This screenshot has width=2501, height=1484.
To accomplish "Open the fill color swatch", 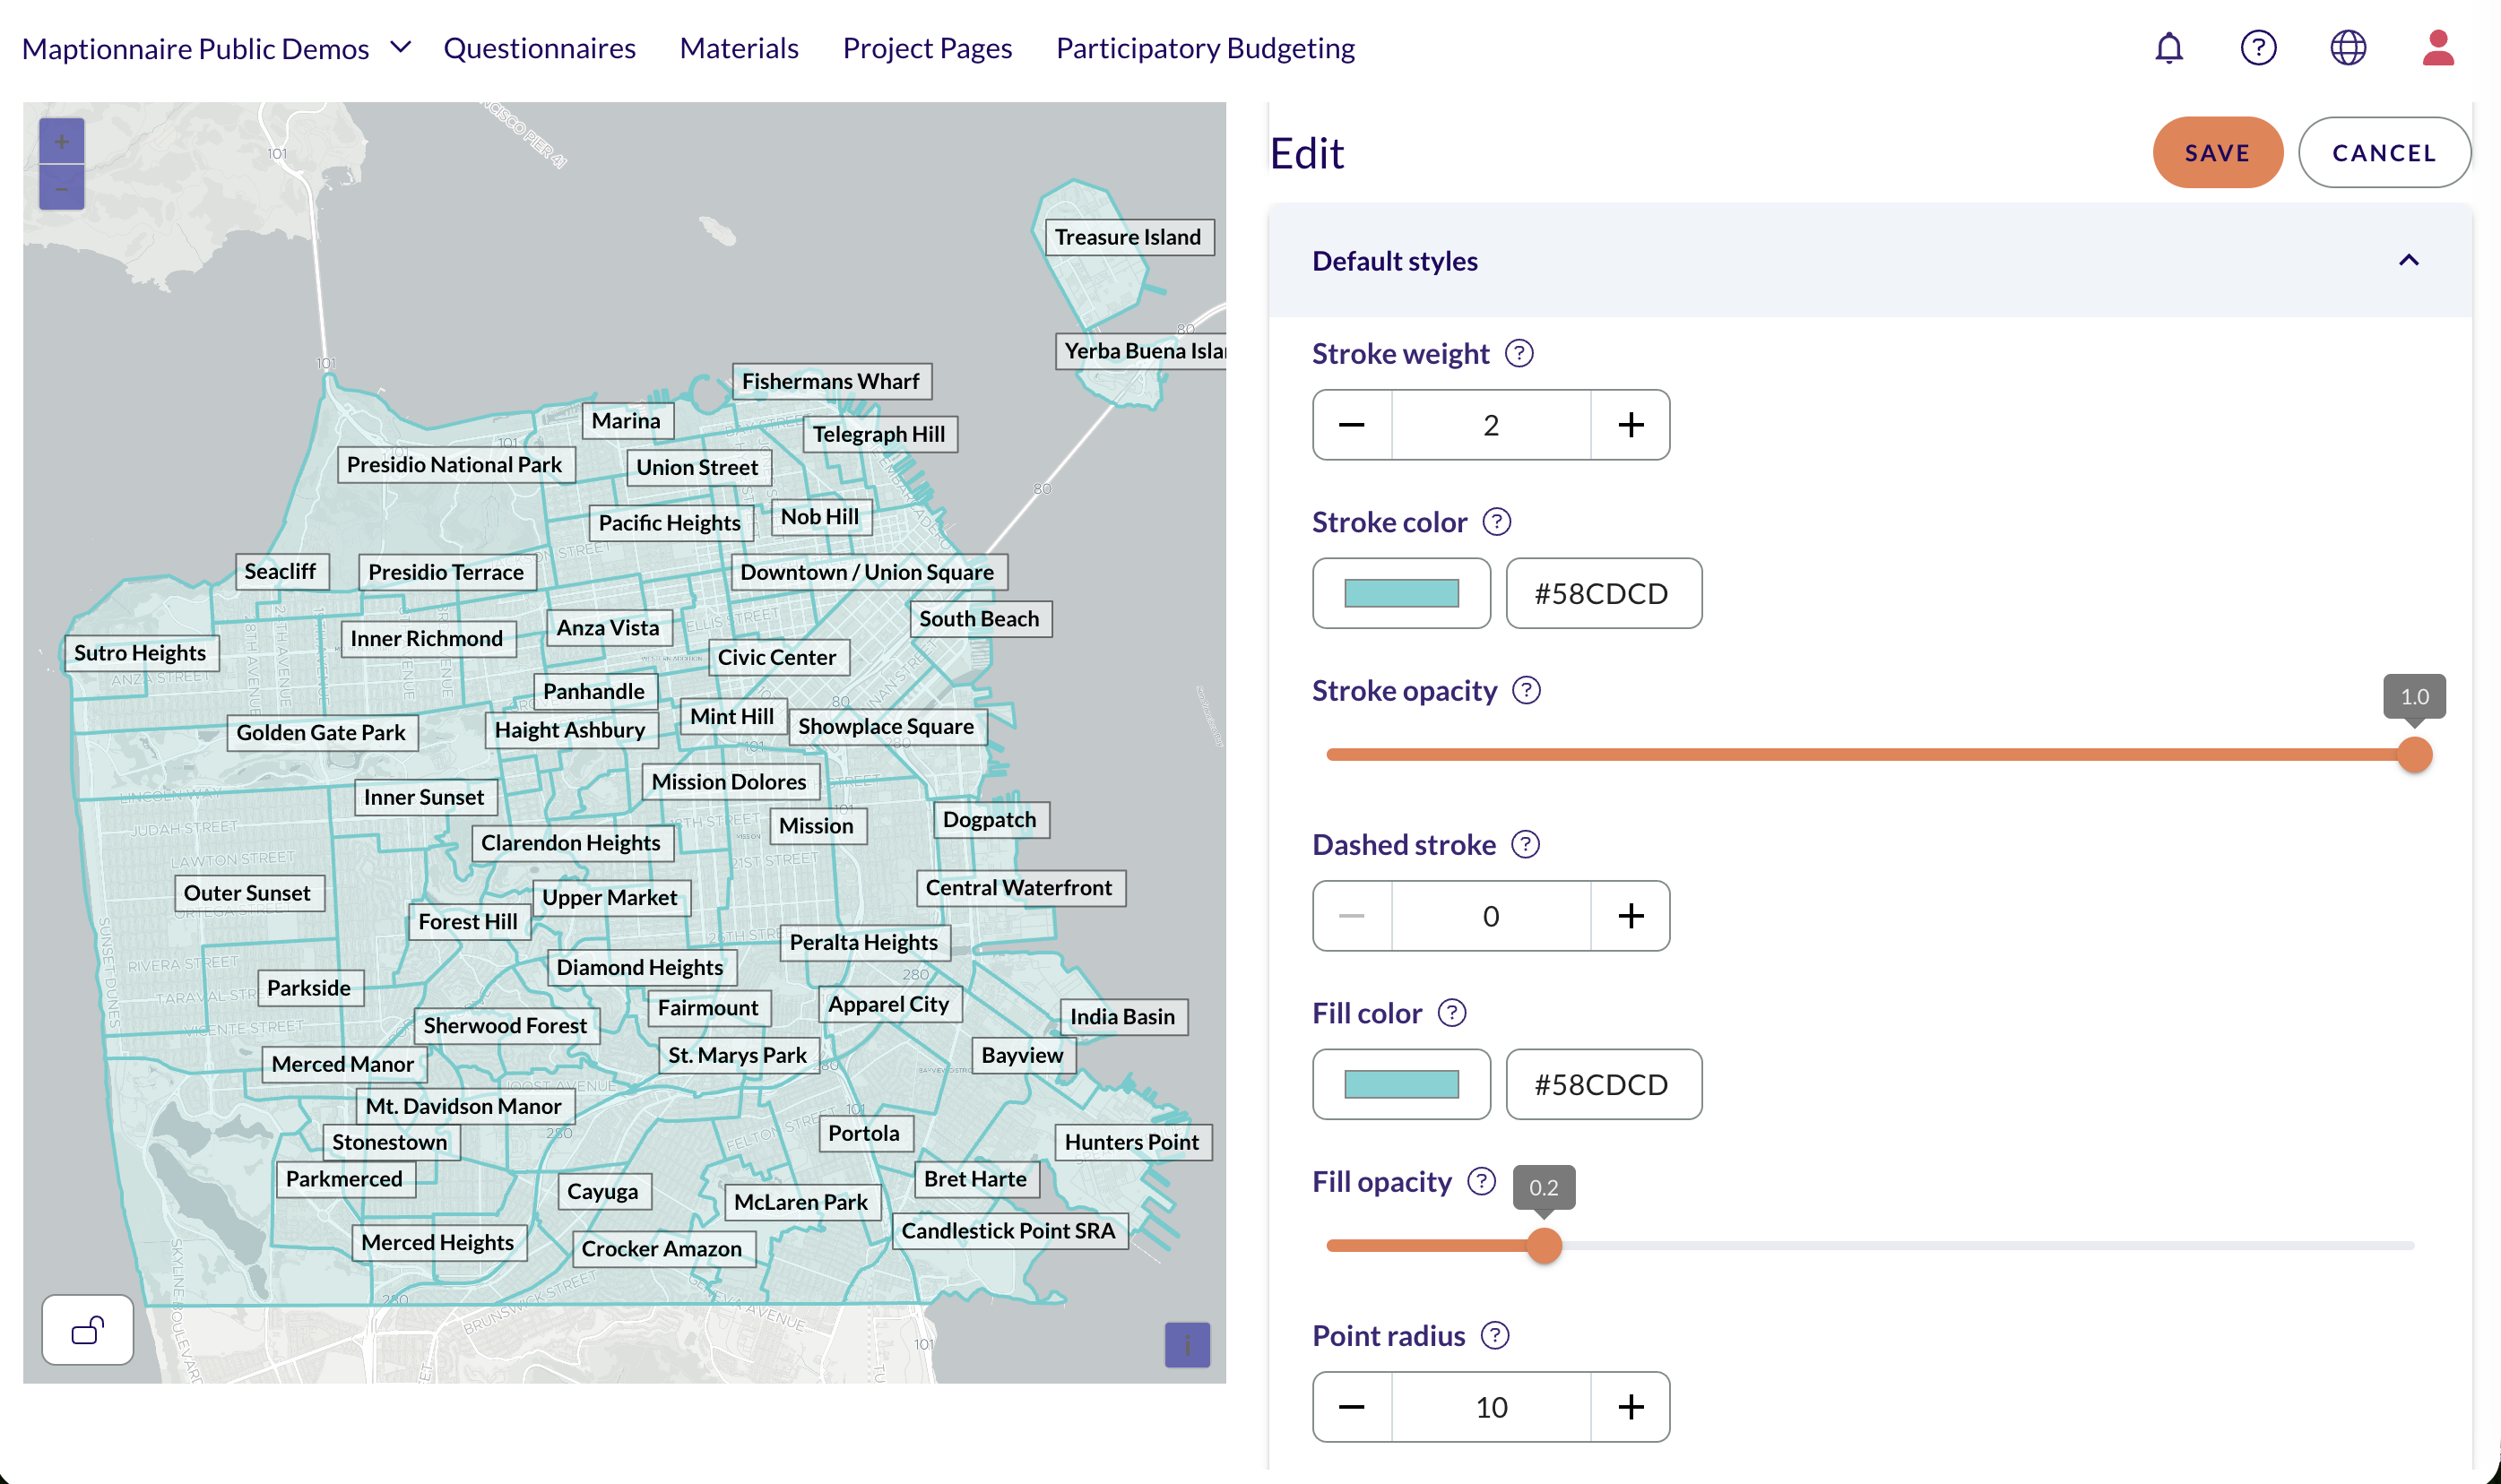I will tap(1402, 1084).
